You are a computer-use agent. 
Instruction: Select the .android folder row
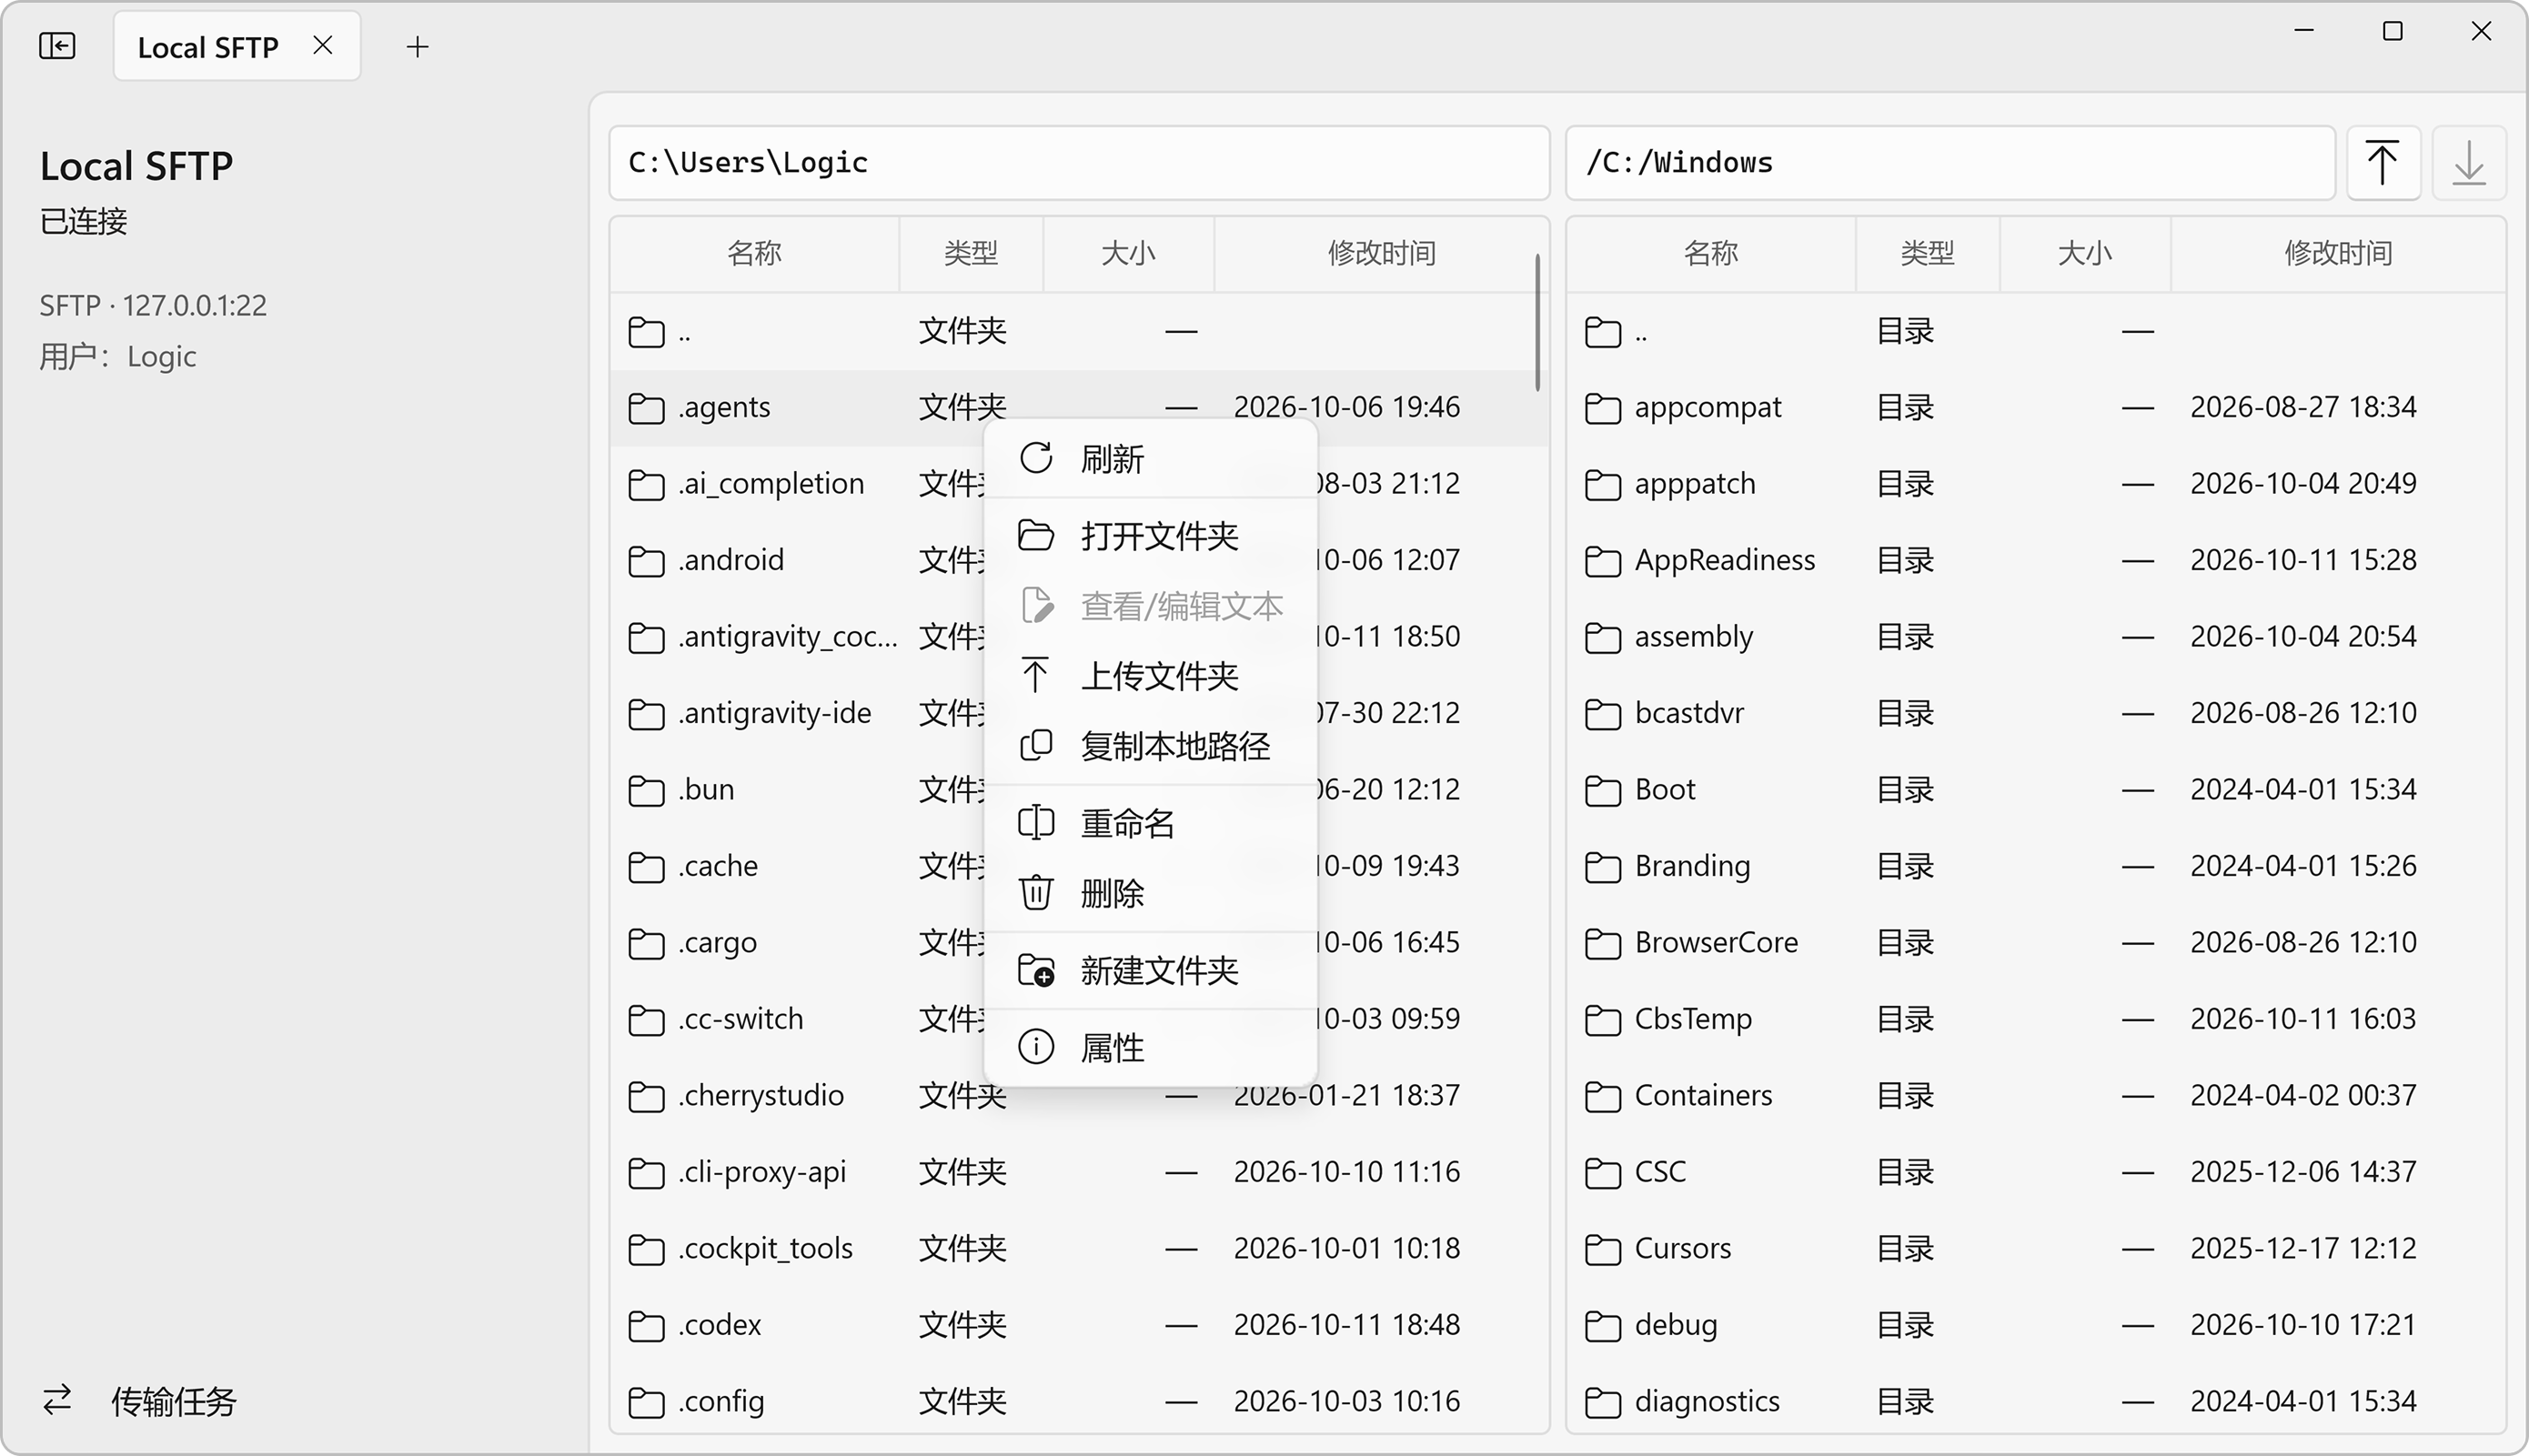pyautogui.click(x=1079, y=561)
